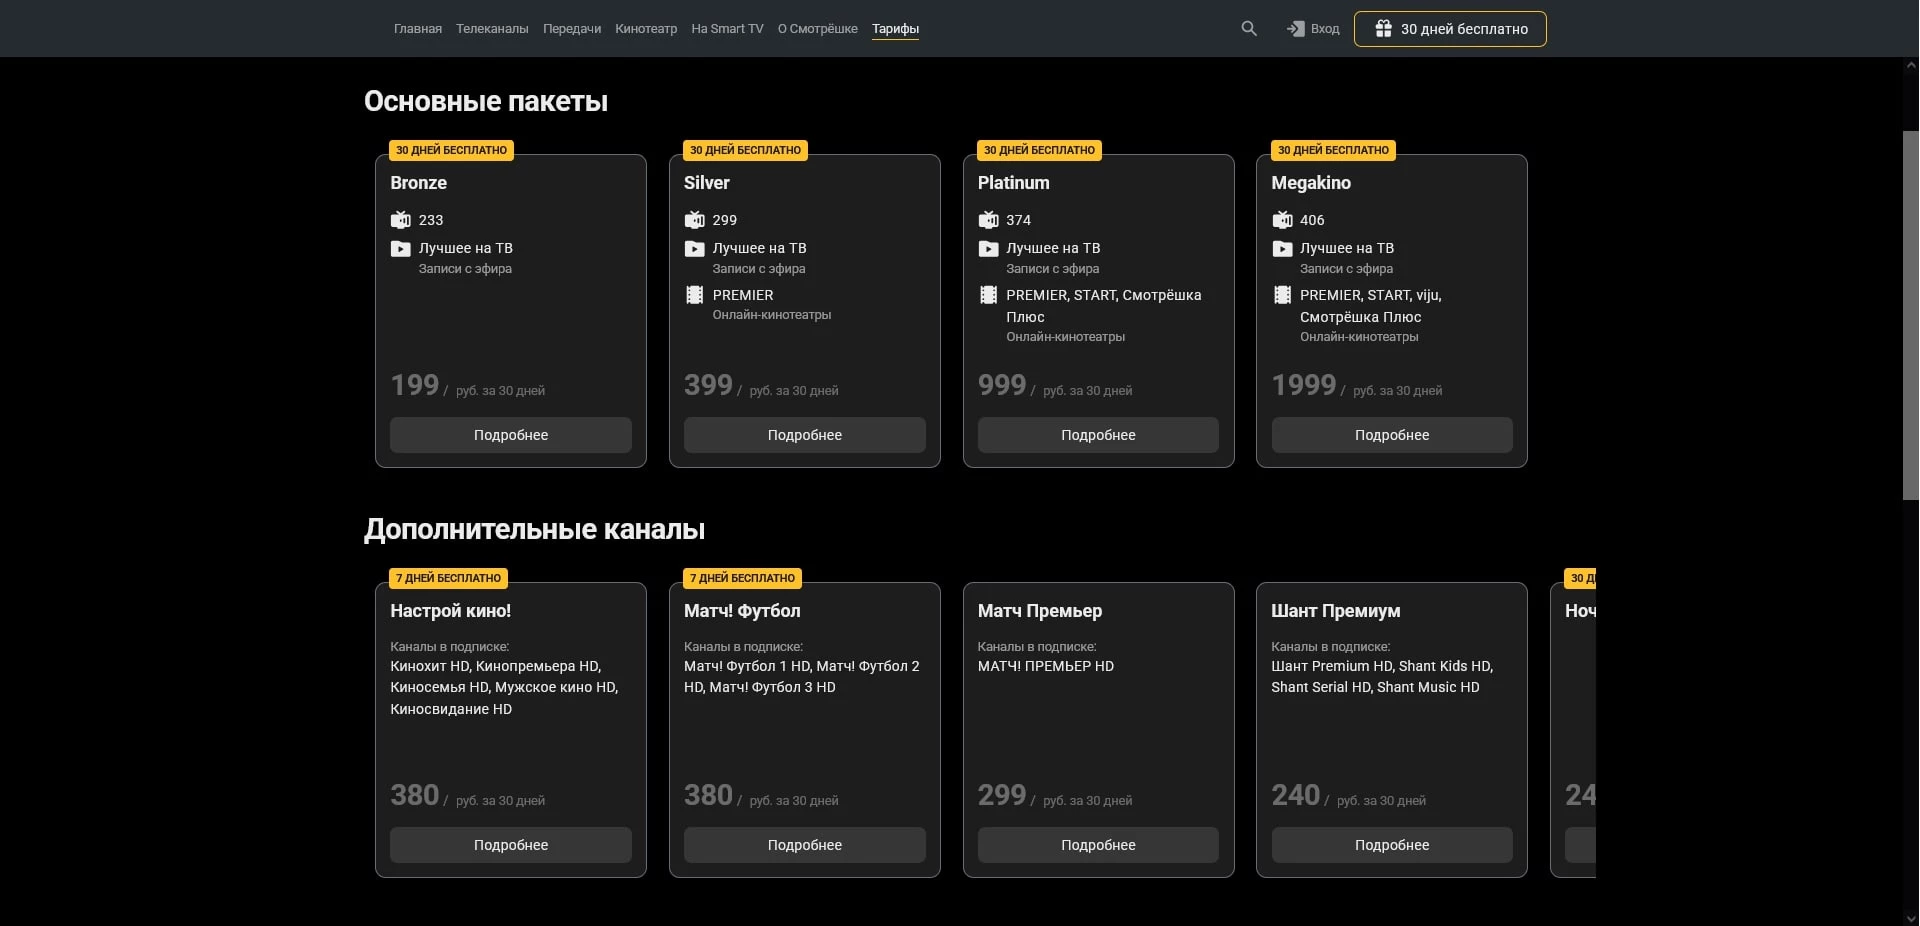Select the Тарифы tab
Image resolution: width=1920 pixels, height=926 pixels.
pyautogui.click(x=895, y=29)
